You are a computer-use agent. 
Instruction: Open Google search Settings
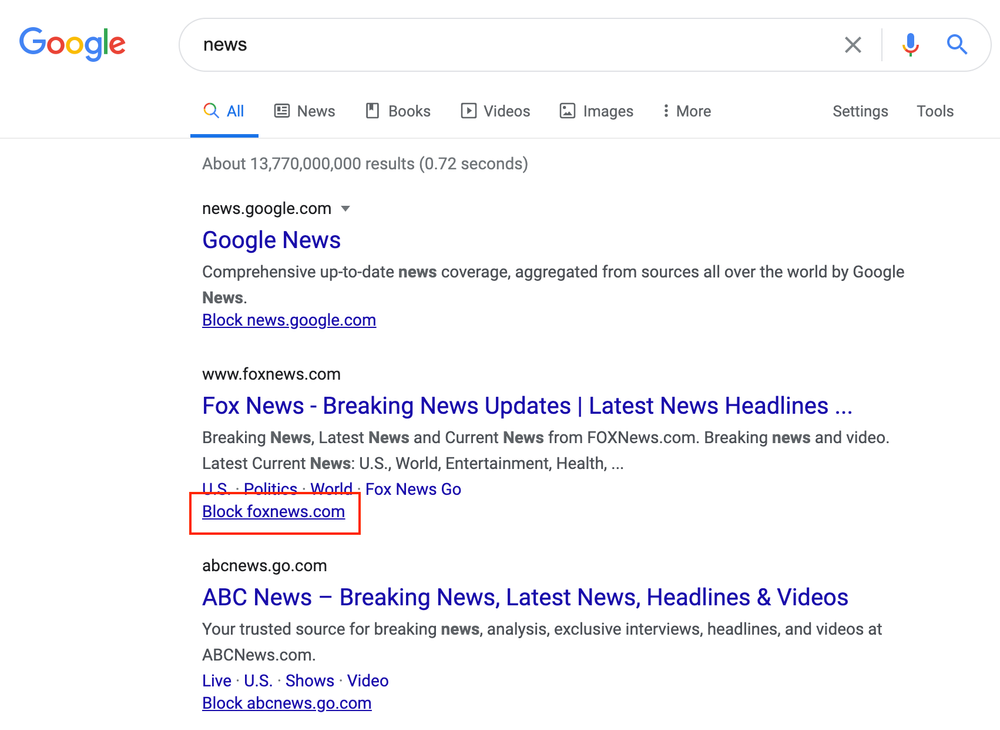pyautogui.click(x=860, y=111)
